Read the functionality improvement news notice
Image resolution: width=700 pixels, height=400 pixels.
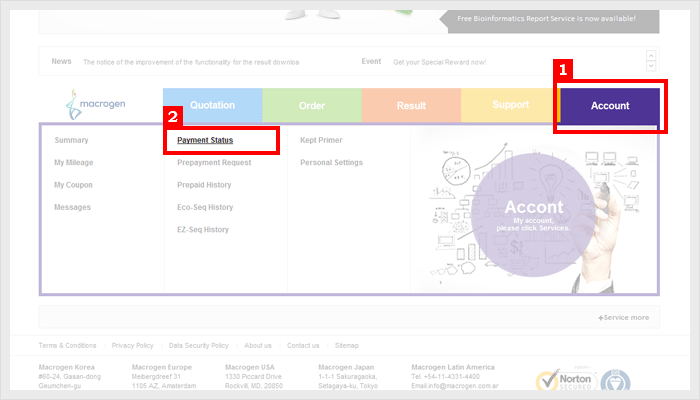(191, 62)
